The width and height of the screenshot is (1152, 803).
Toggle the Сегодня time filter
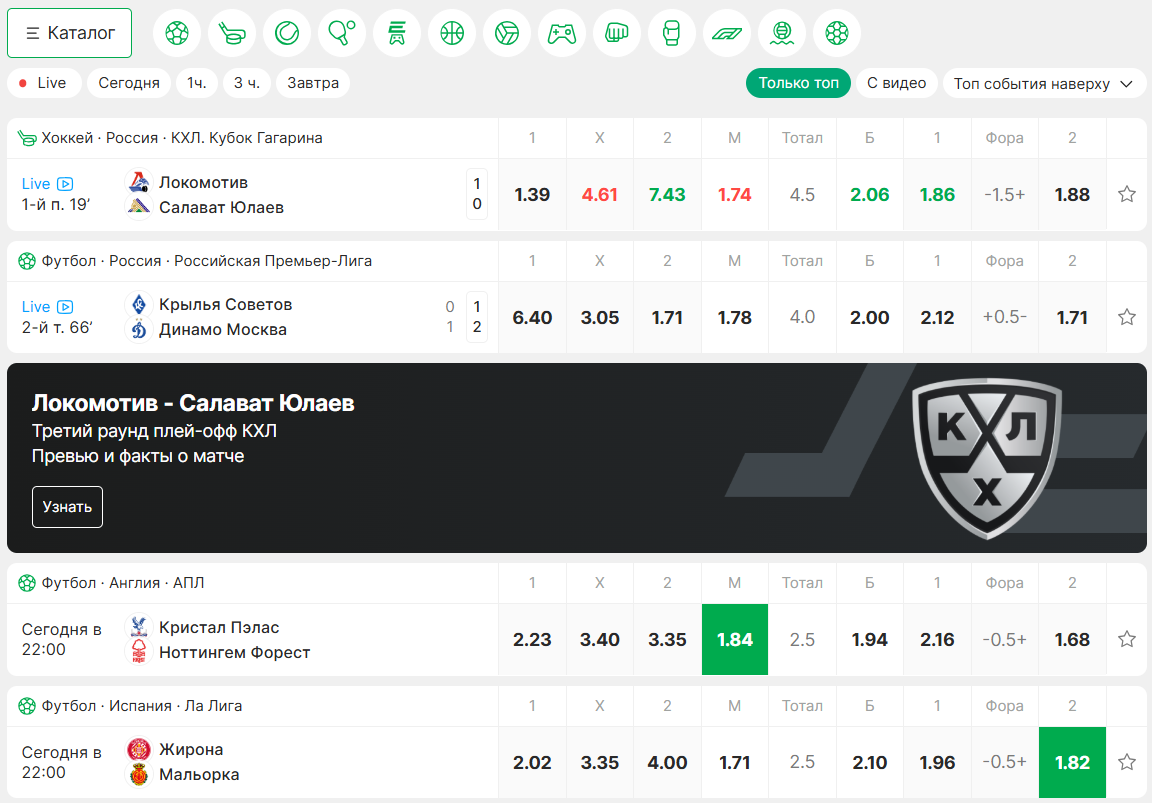tap(129, 83)
